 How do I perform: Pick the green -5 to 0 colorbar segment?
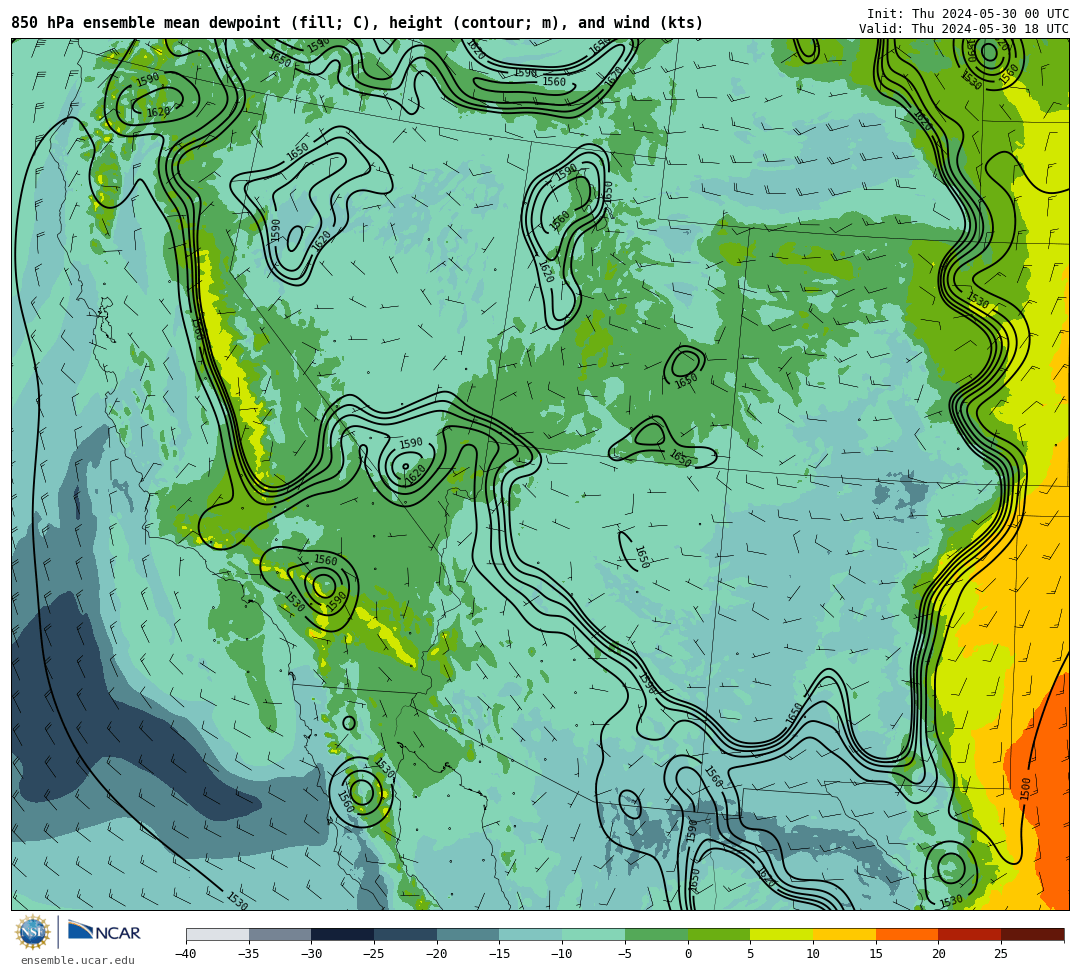pos(656,934)
